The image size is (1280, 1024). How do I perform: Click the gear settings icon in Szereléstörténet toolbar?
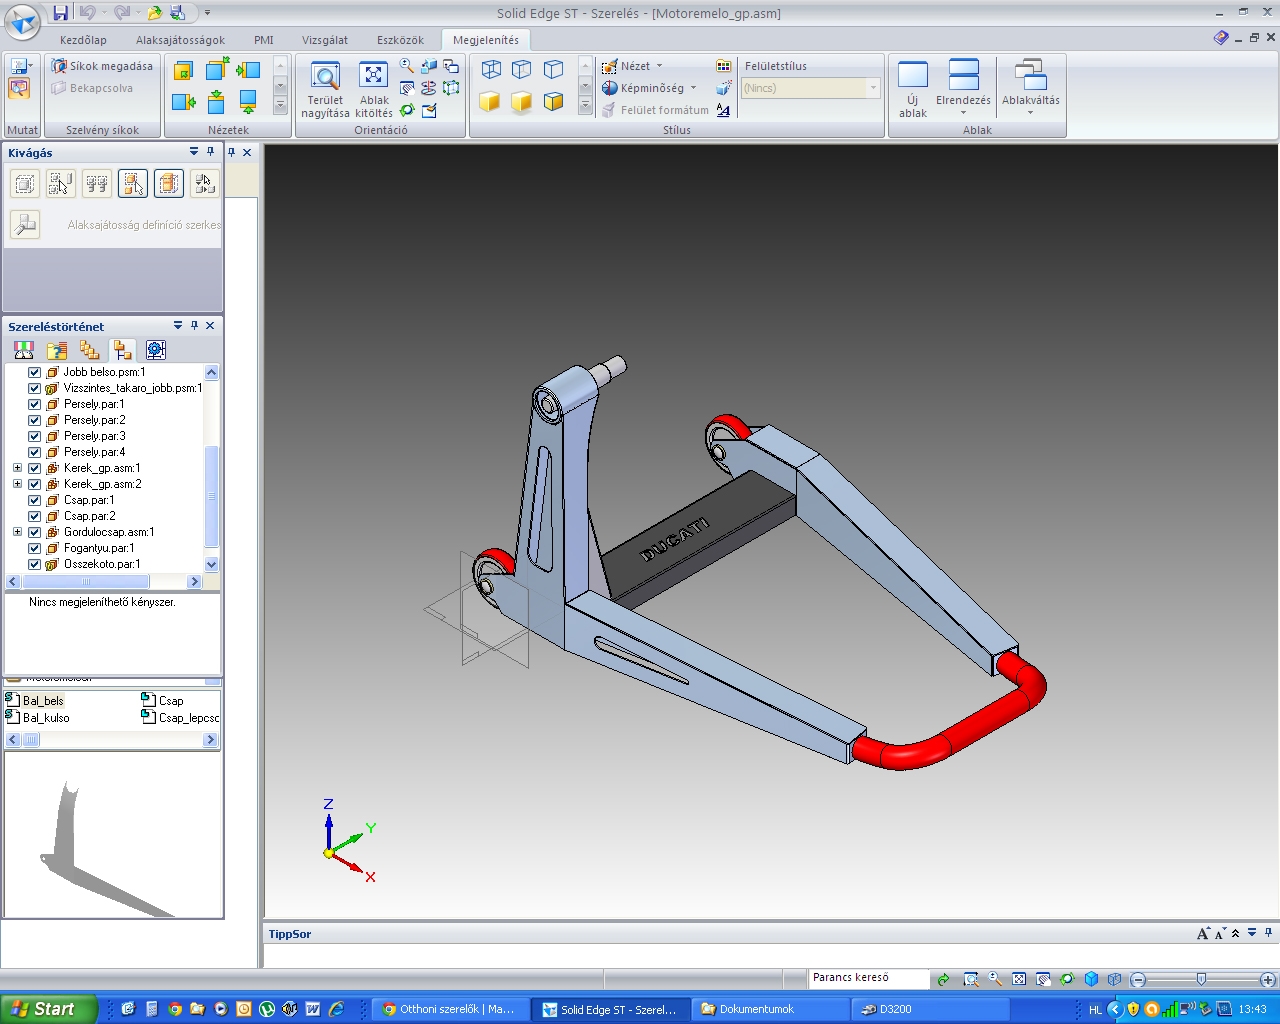pos(155,350)
